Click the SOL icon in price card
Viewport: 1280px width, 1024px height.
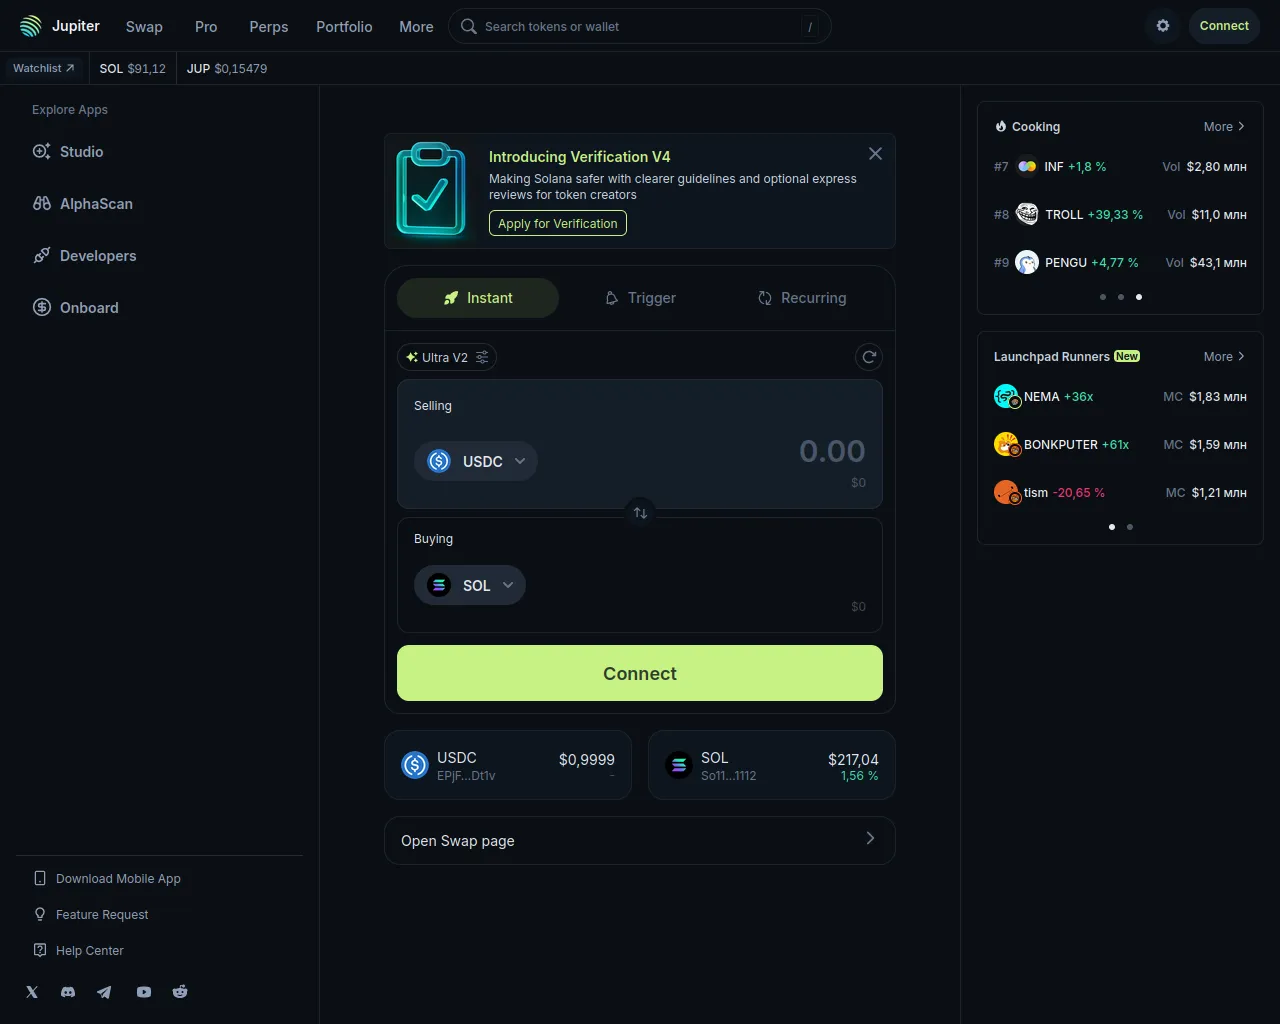coord(679,765)
